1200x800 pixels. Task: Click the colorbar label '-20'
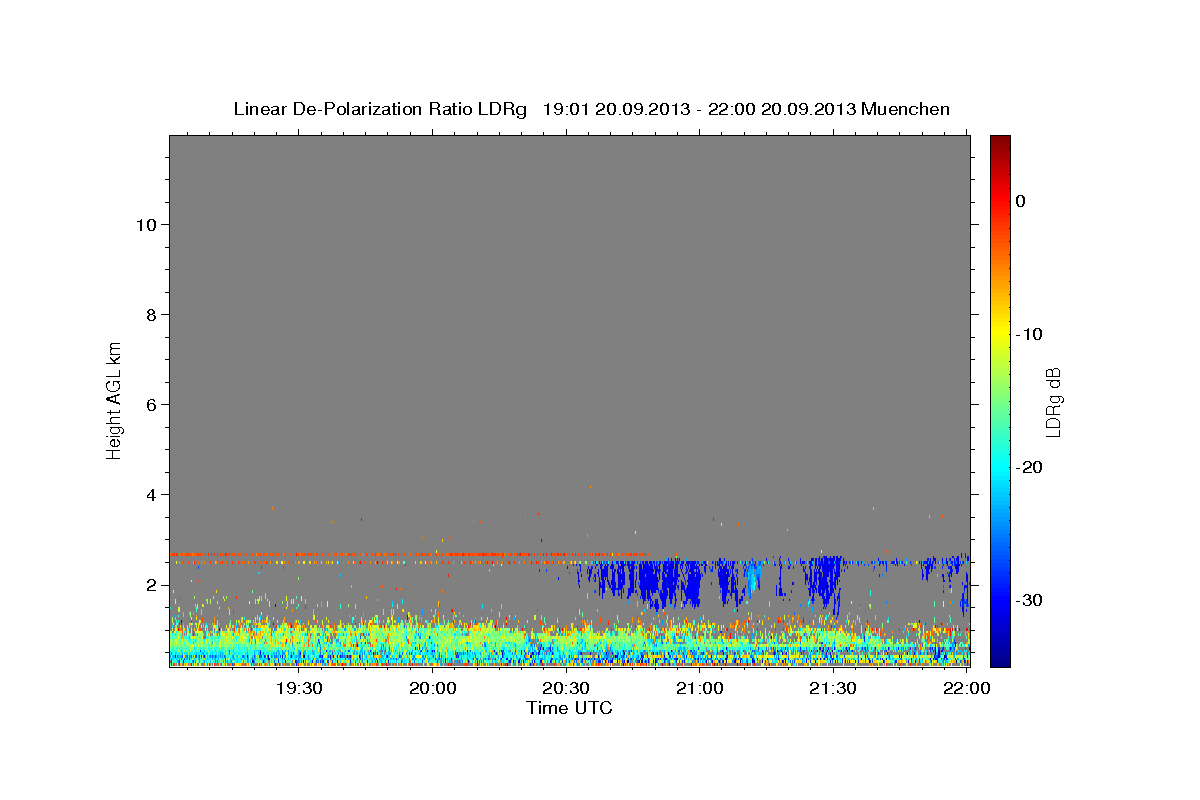1030,467
